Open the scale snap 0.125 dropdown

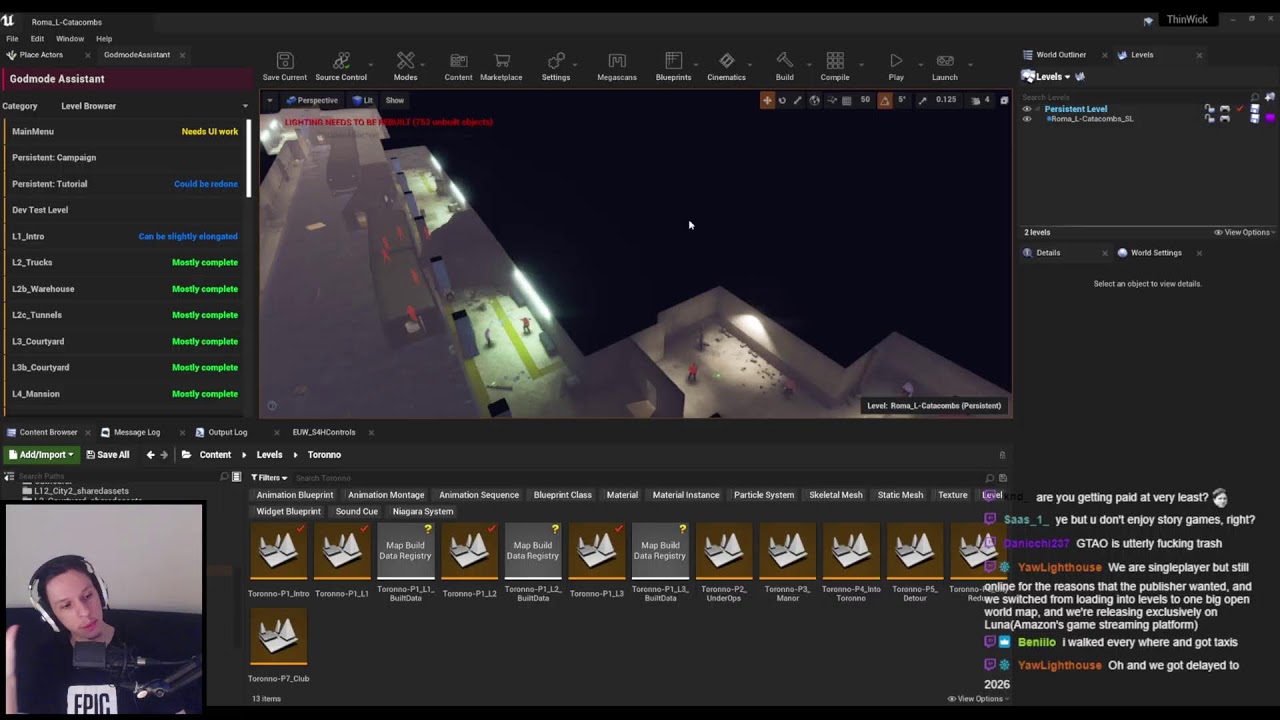coord(946,100)
